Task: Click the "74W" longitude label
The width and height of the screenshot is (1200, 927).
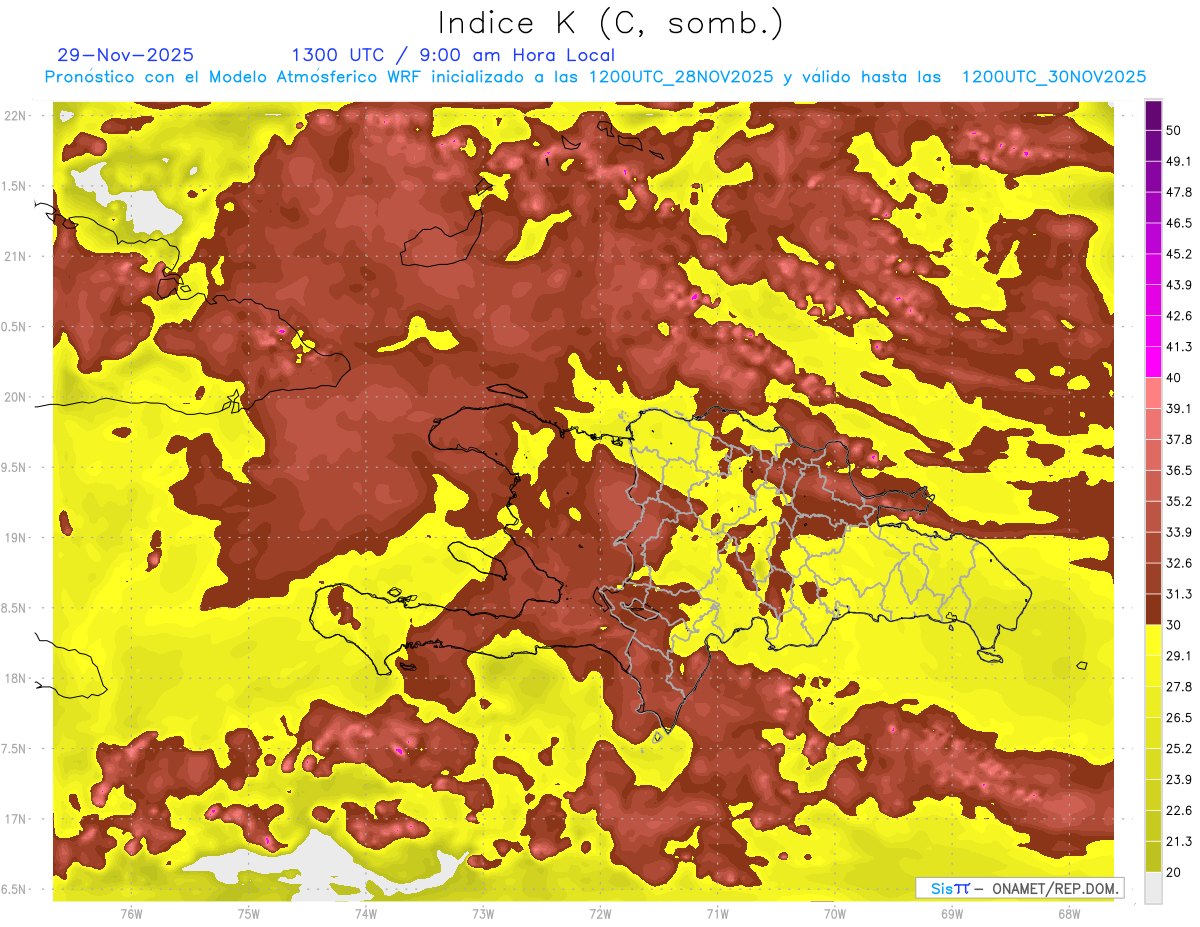Action: point(365,913)
